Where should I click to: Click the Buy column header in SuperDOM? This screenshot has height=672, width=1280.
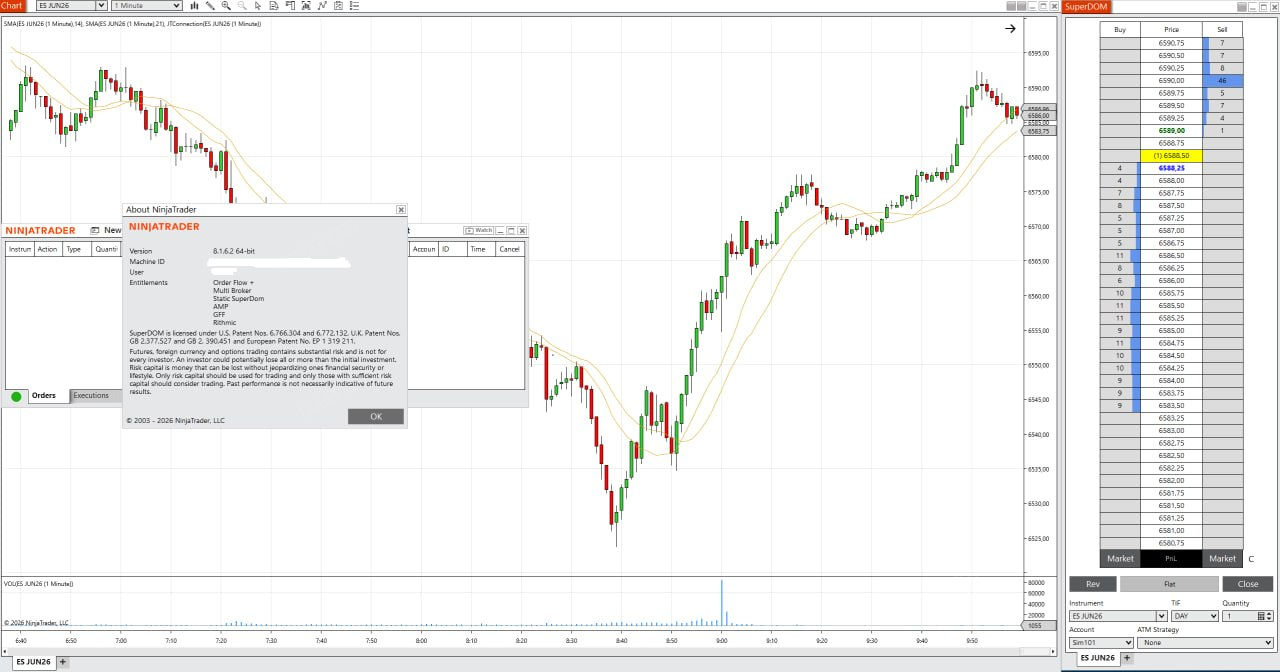click(x=1120, y=30)
